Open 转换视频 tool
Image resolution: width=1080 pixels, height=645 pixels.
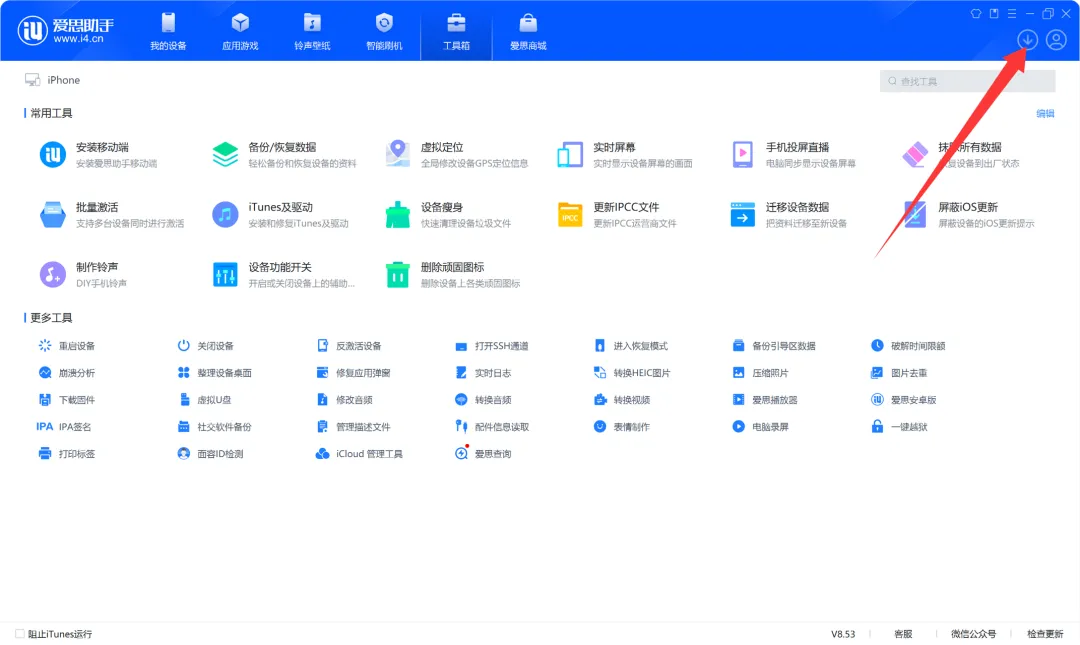pos(622,400)
